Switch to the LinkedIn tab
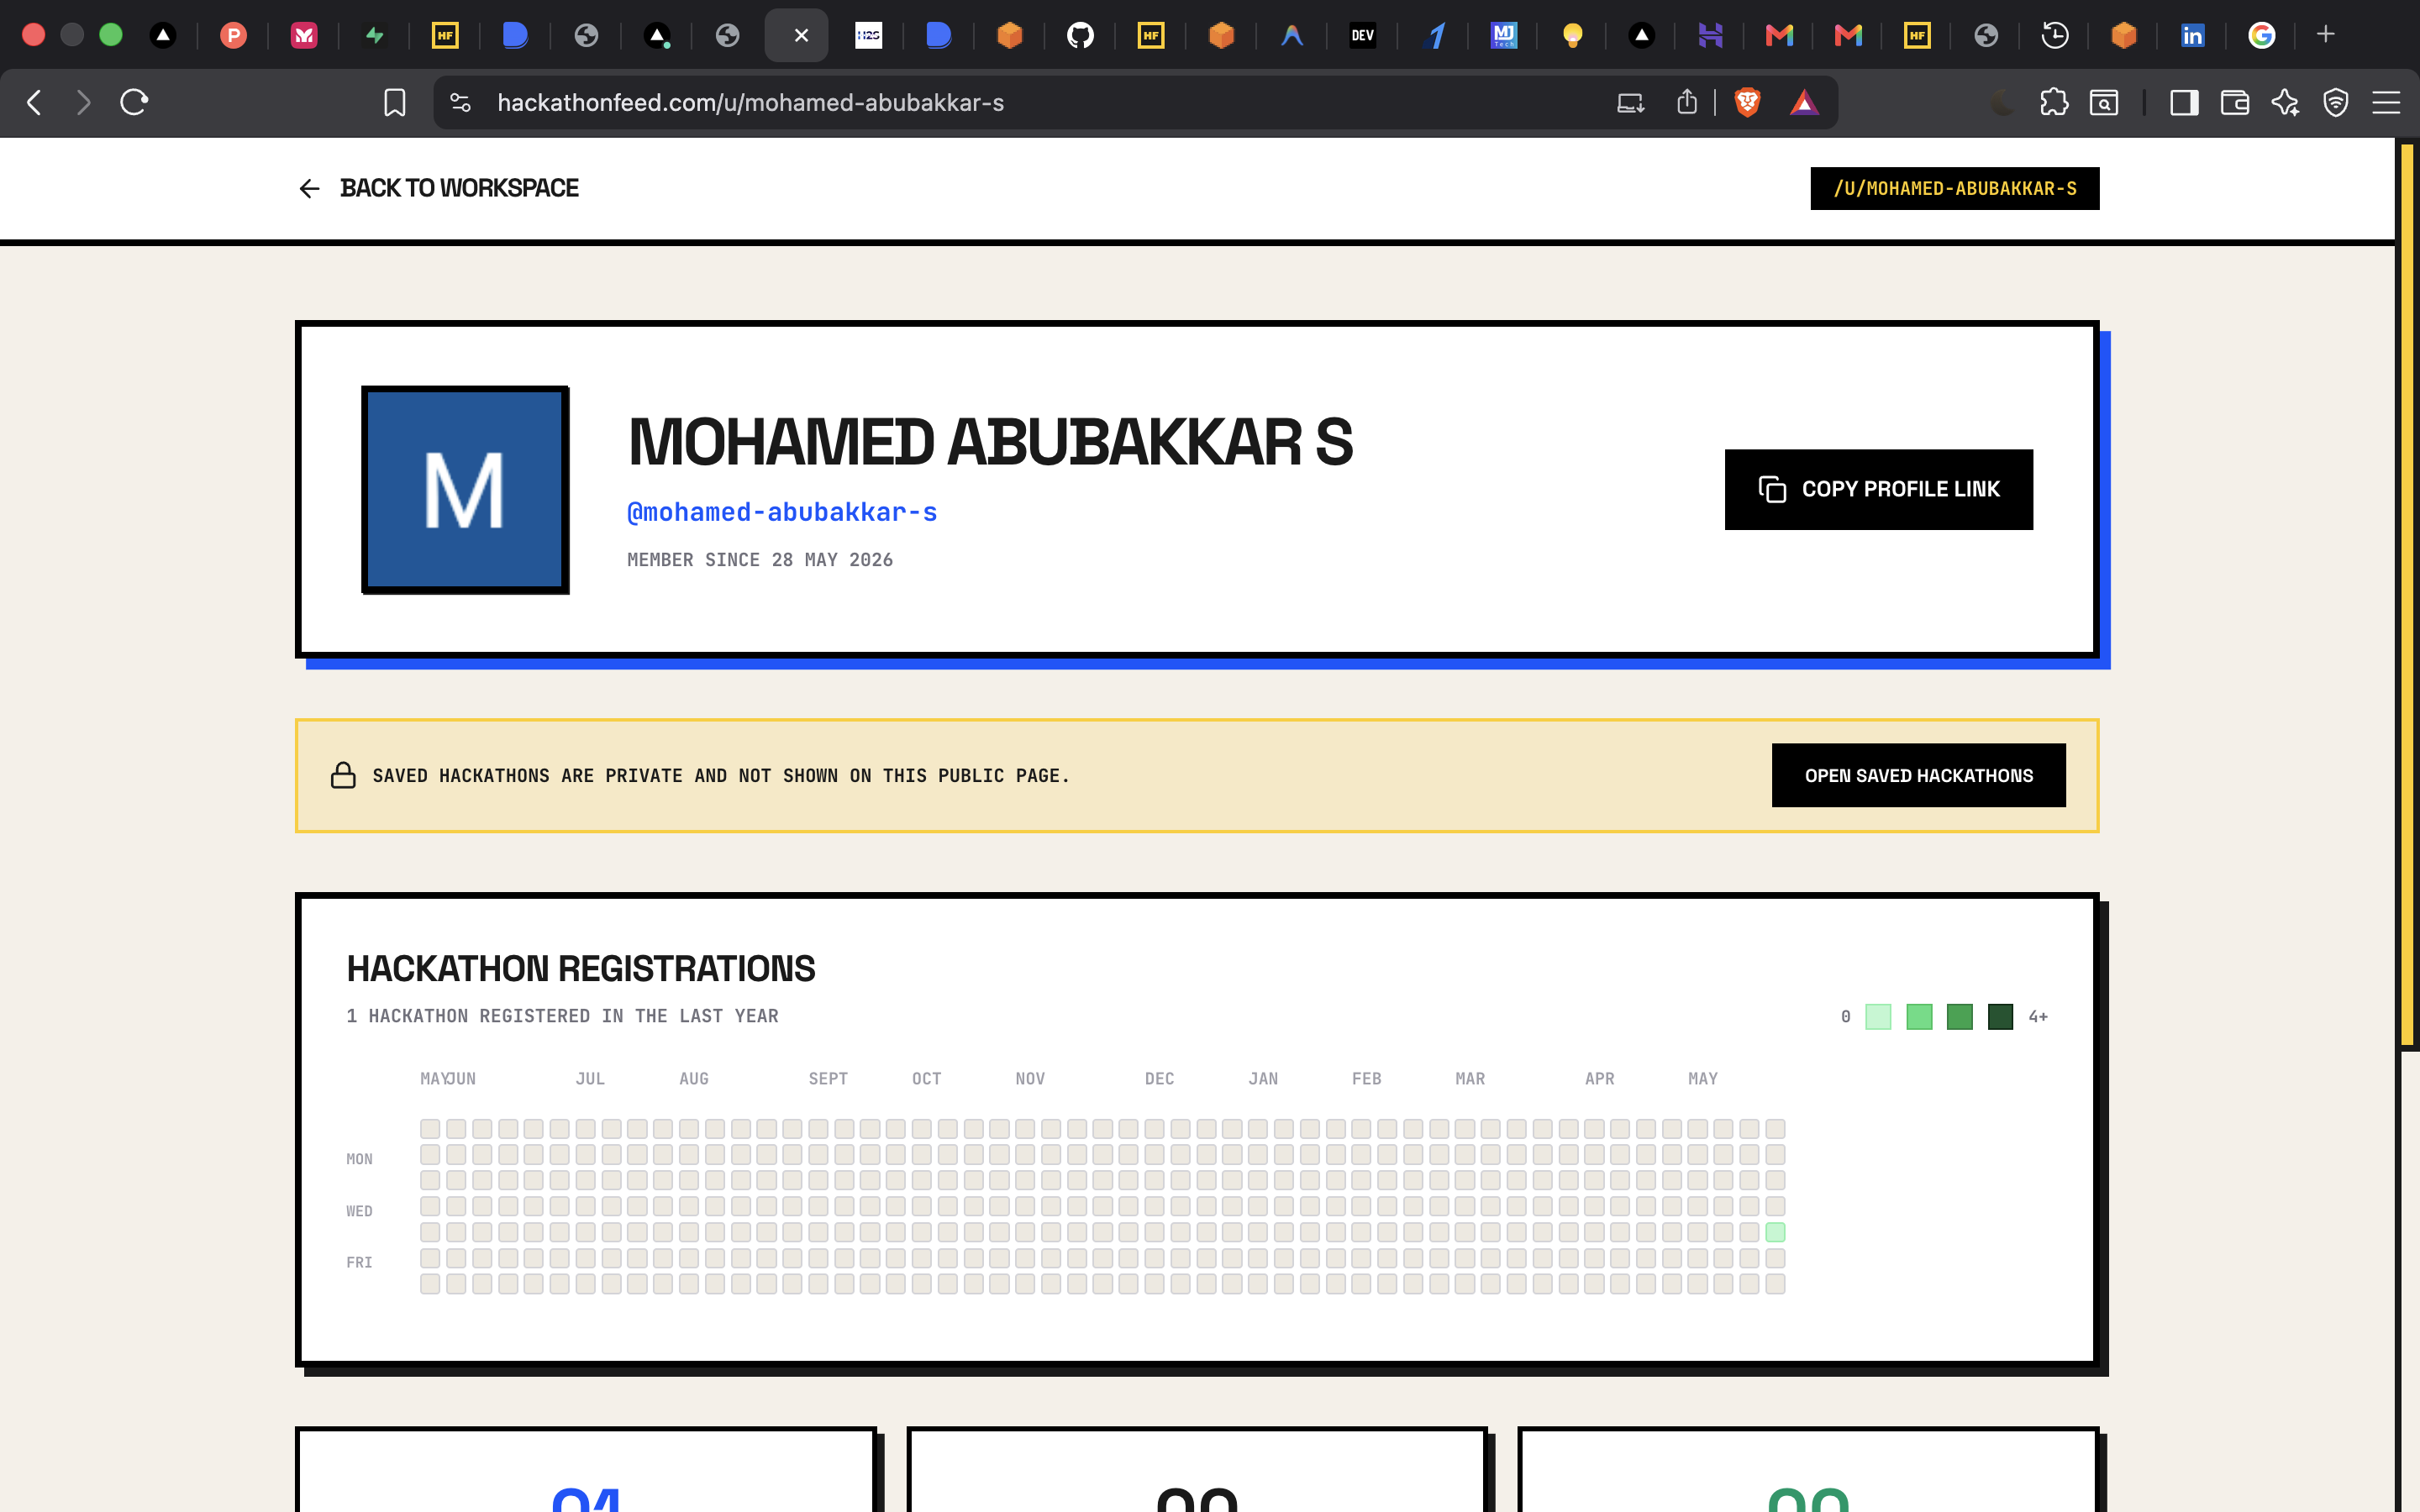The height and width of the screenshot is (1512, 2420). coord(2192,36)
